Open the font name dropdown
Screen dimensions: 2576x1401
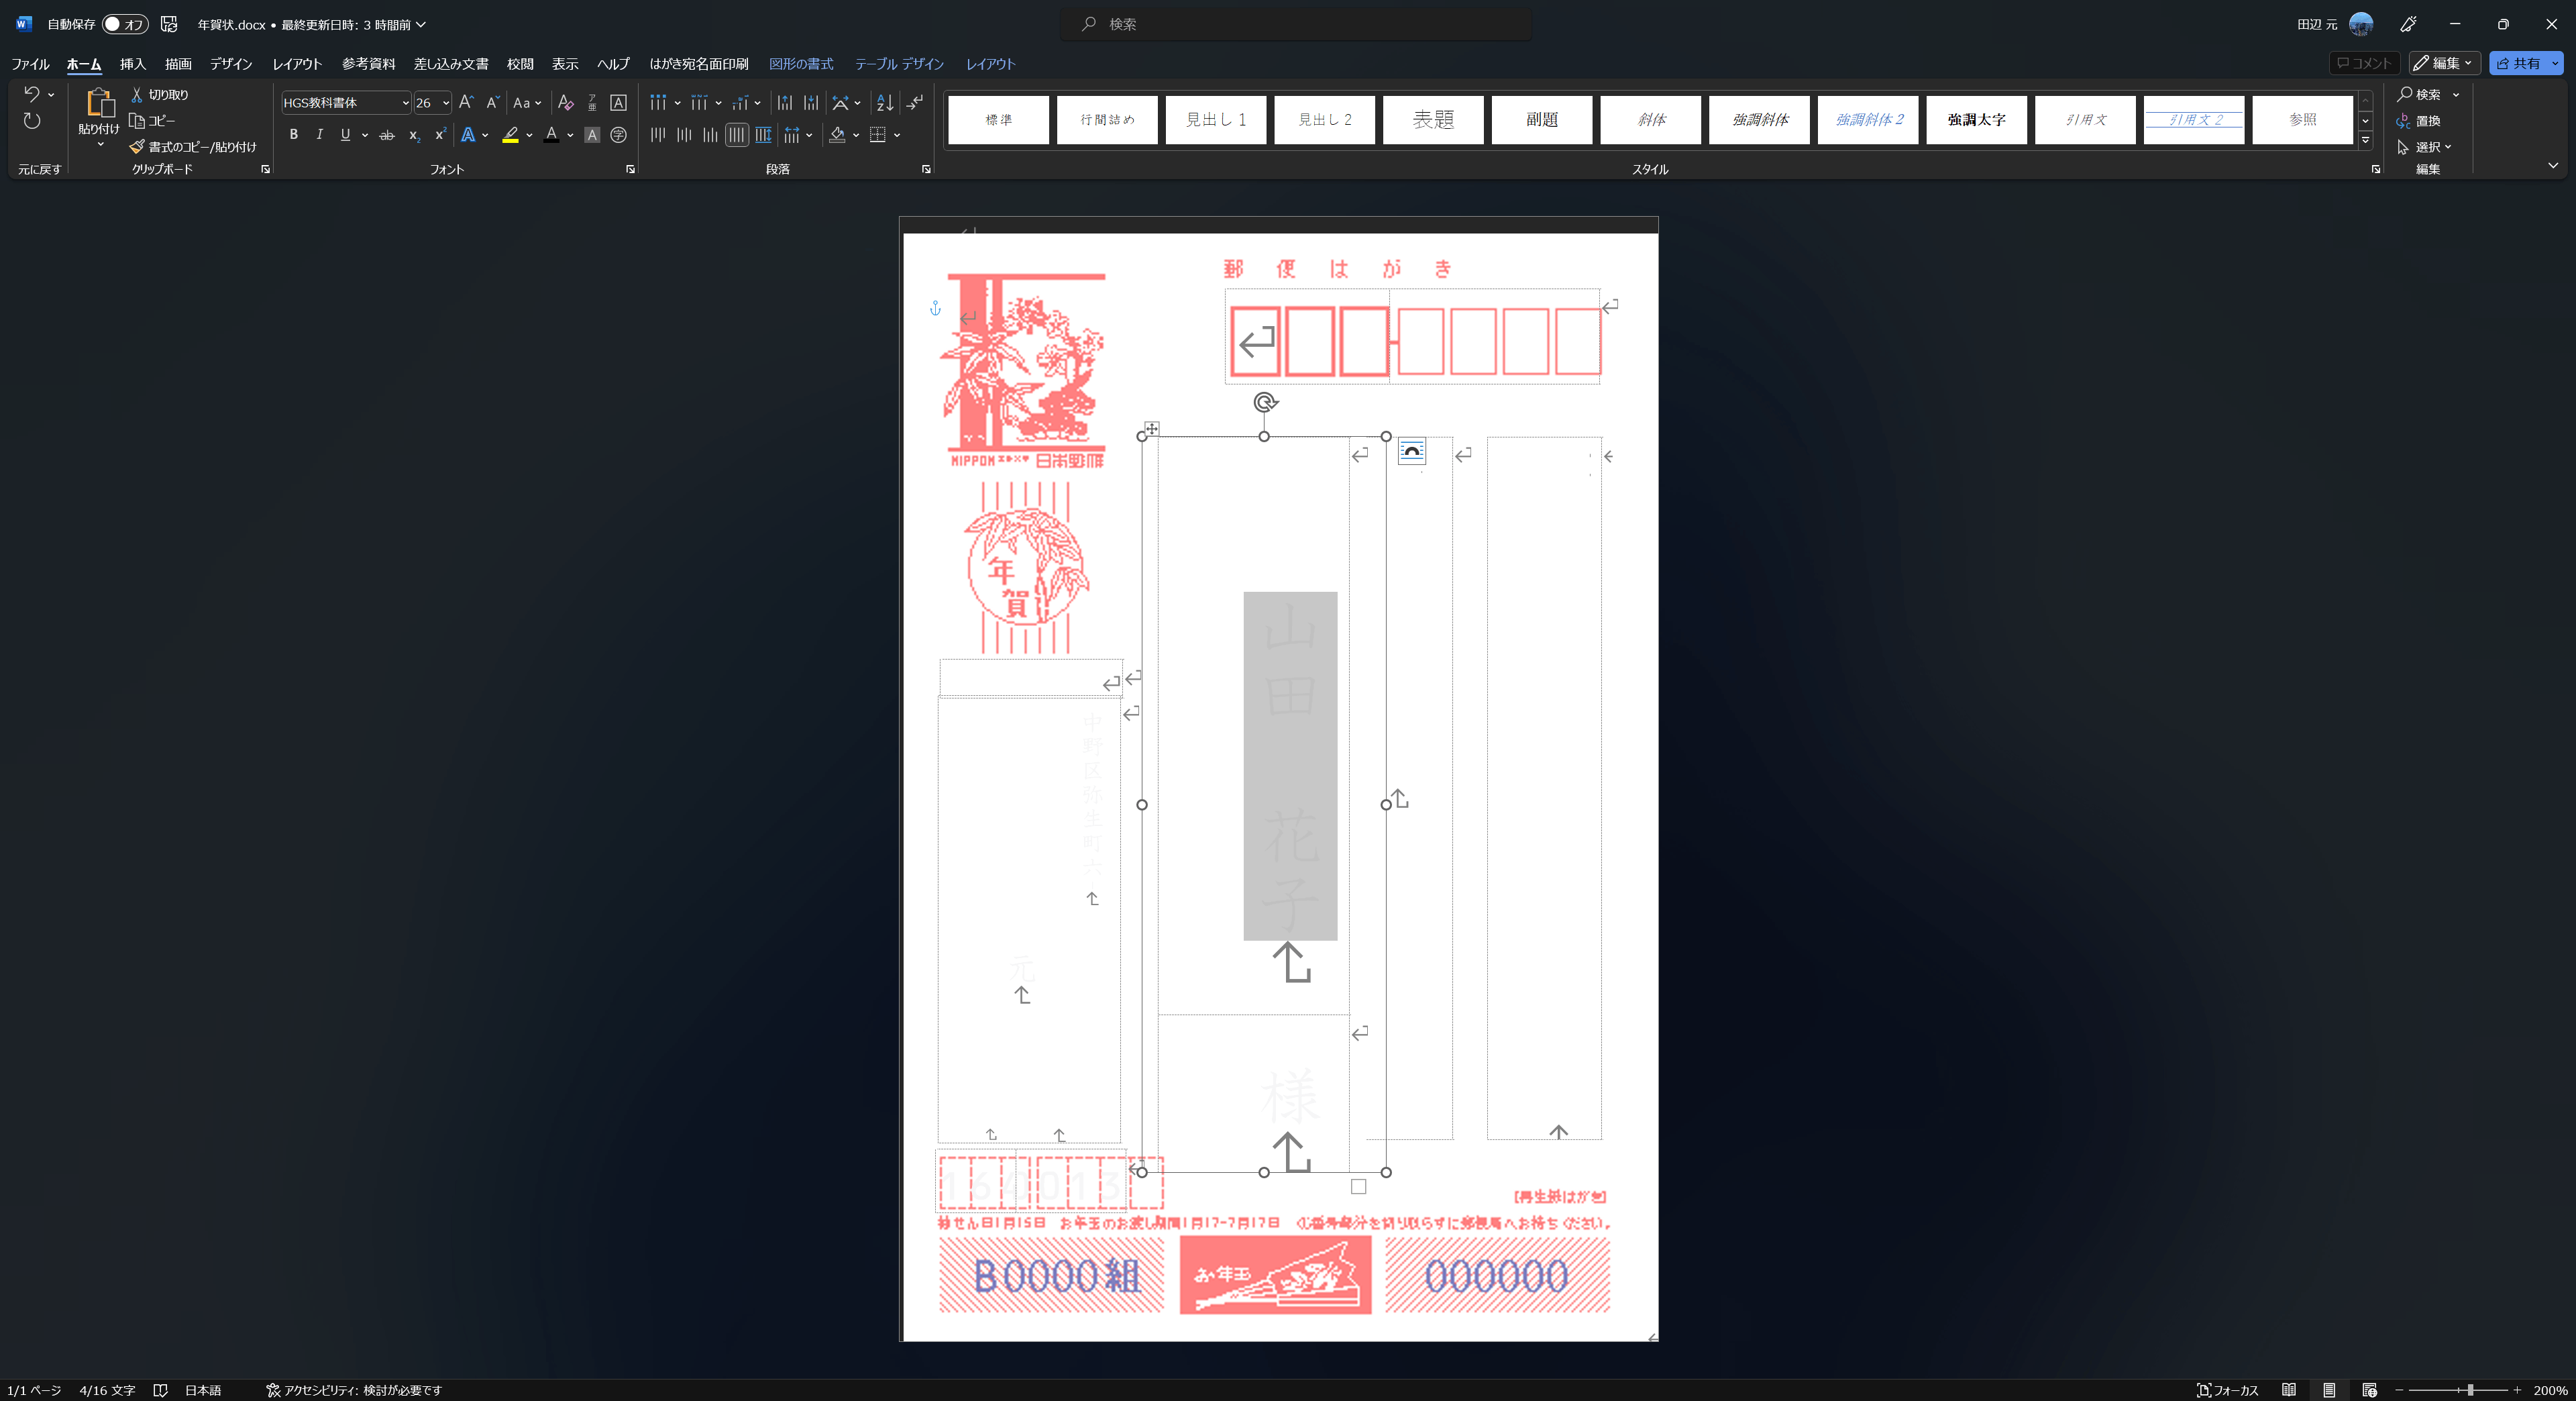[405, 103]
